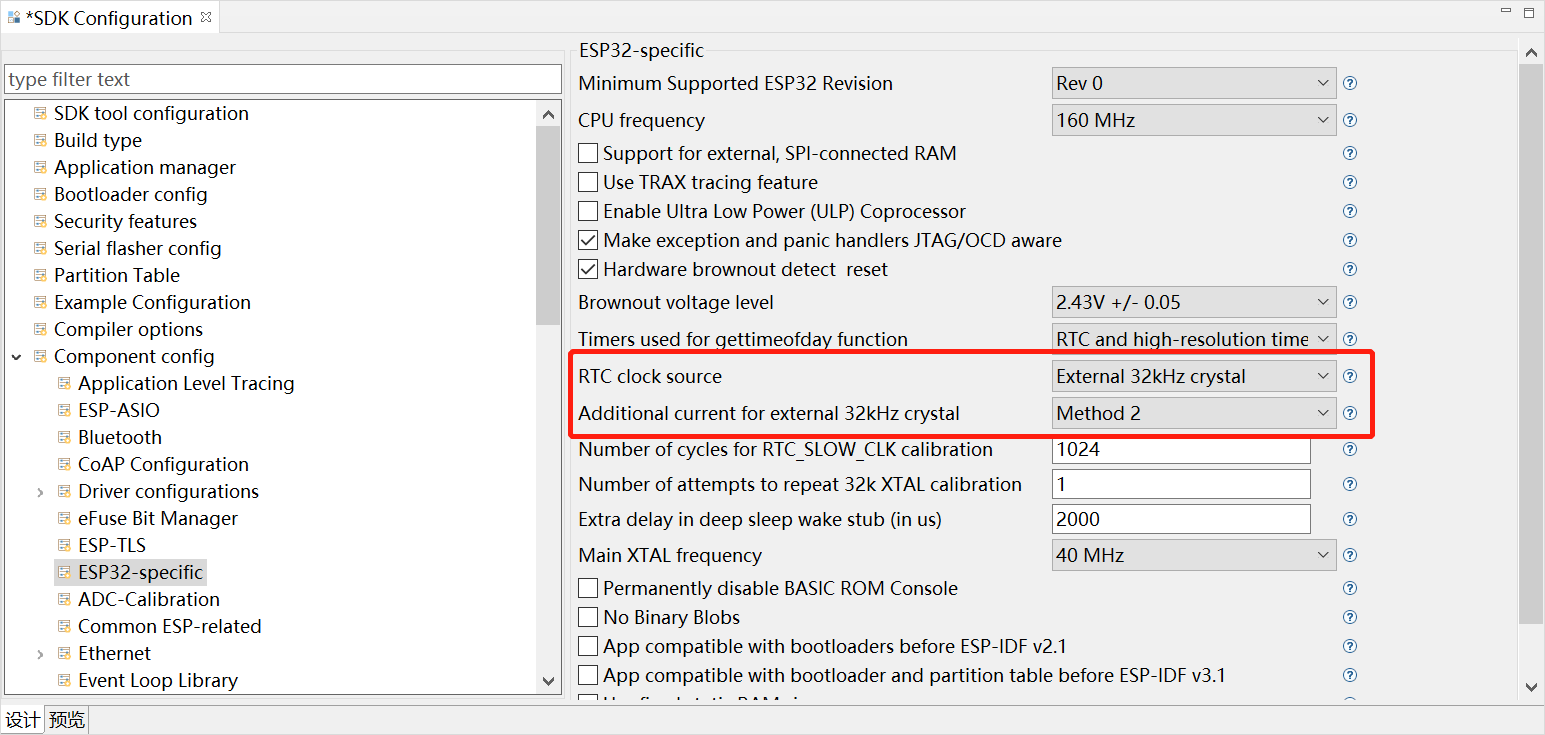Viewport: 1545px width, 735px height.
Task: Enable Use TRAX tracing feature
Action: (588, 182)
